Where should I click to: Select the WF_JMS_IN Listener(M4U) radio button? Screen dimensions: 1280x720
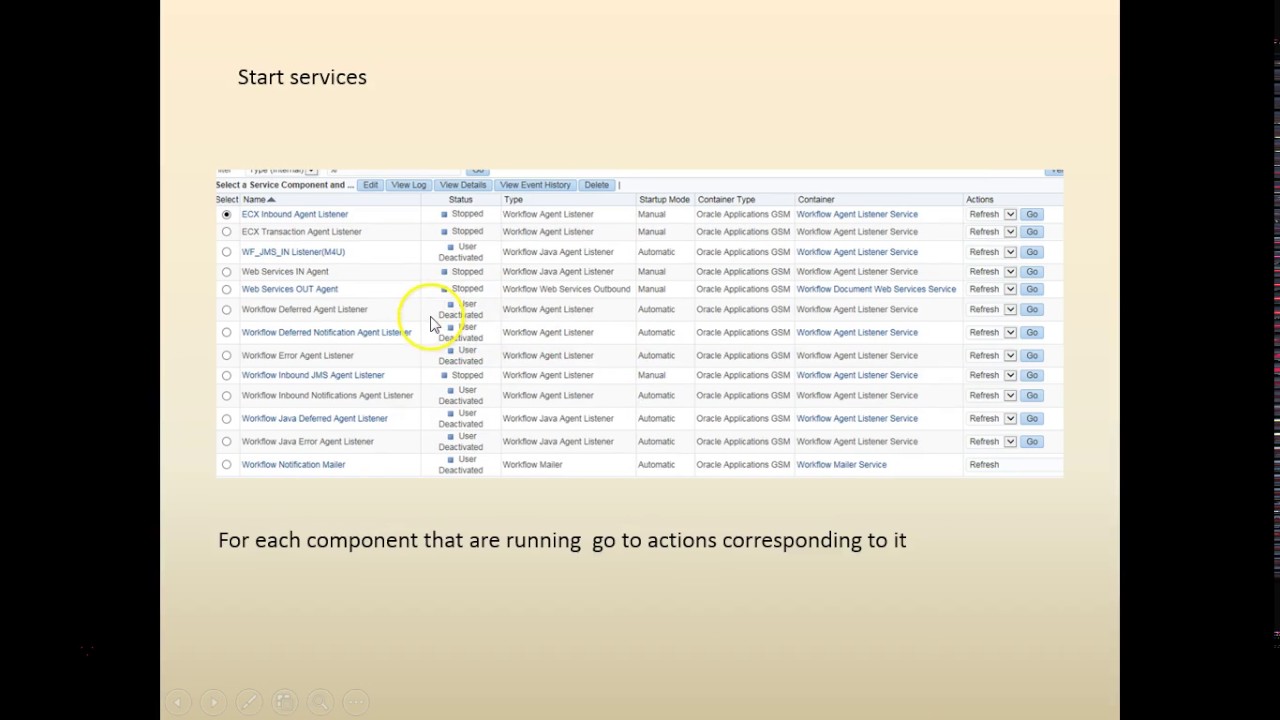227,252
